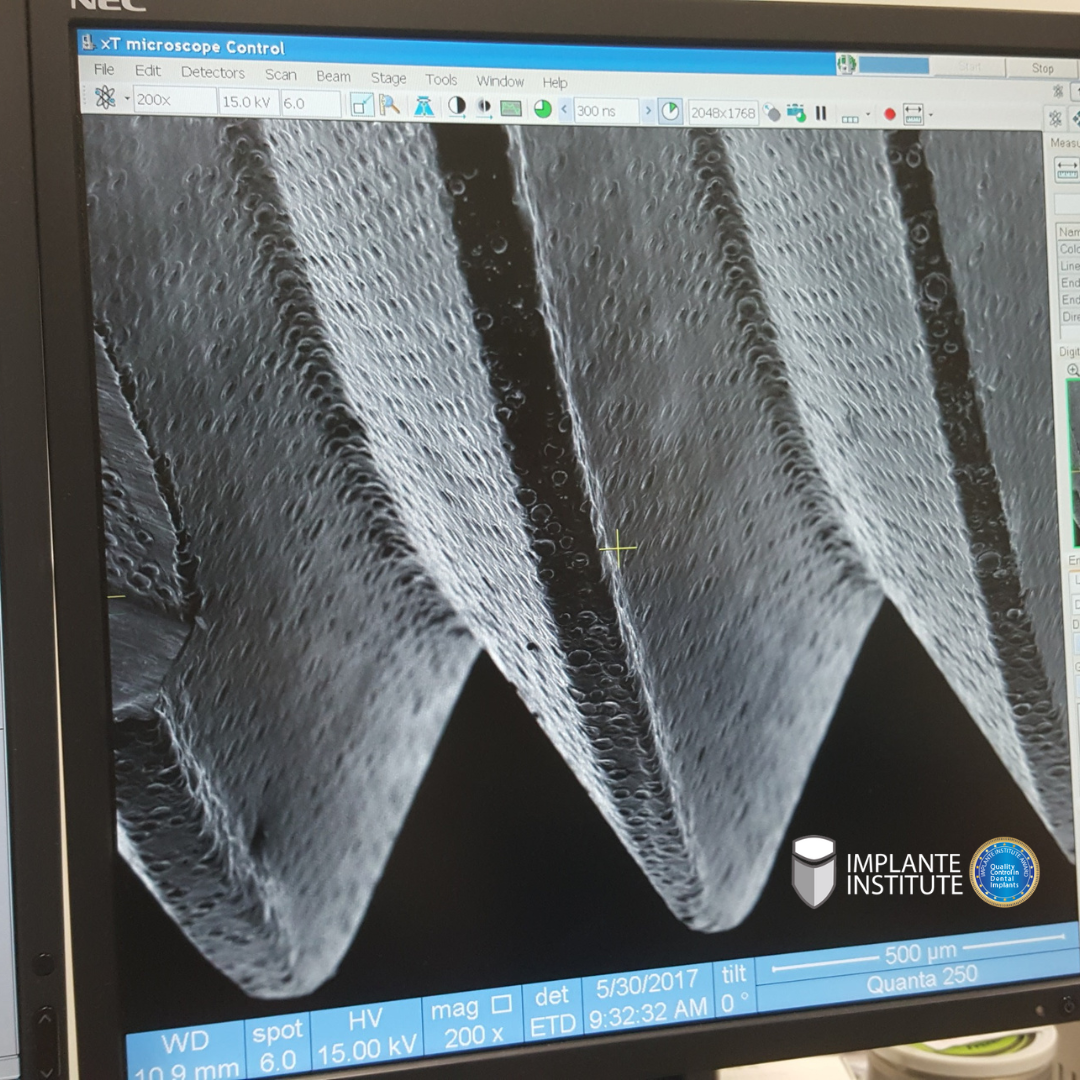Expand the magnification 200x dropdown
1080x1080 pixels.
pos(173,100)
